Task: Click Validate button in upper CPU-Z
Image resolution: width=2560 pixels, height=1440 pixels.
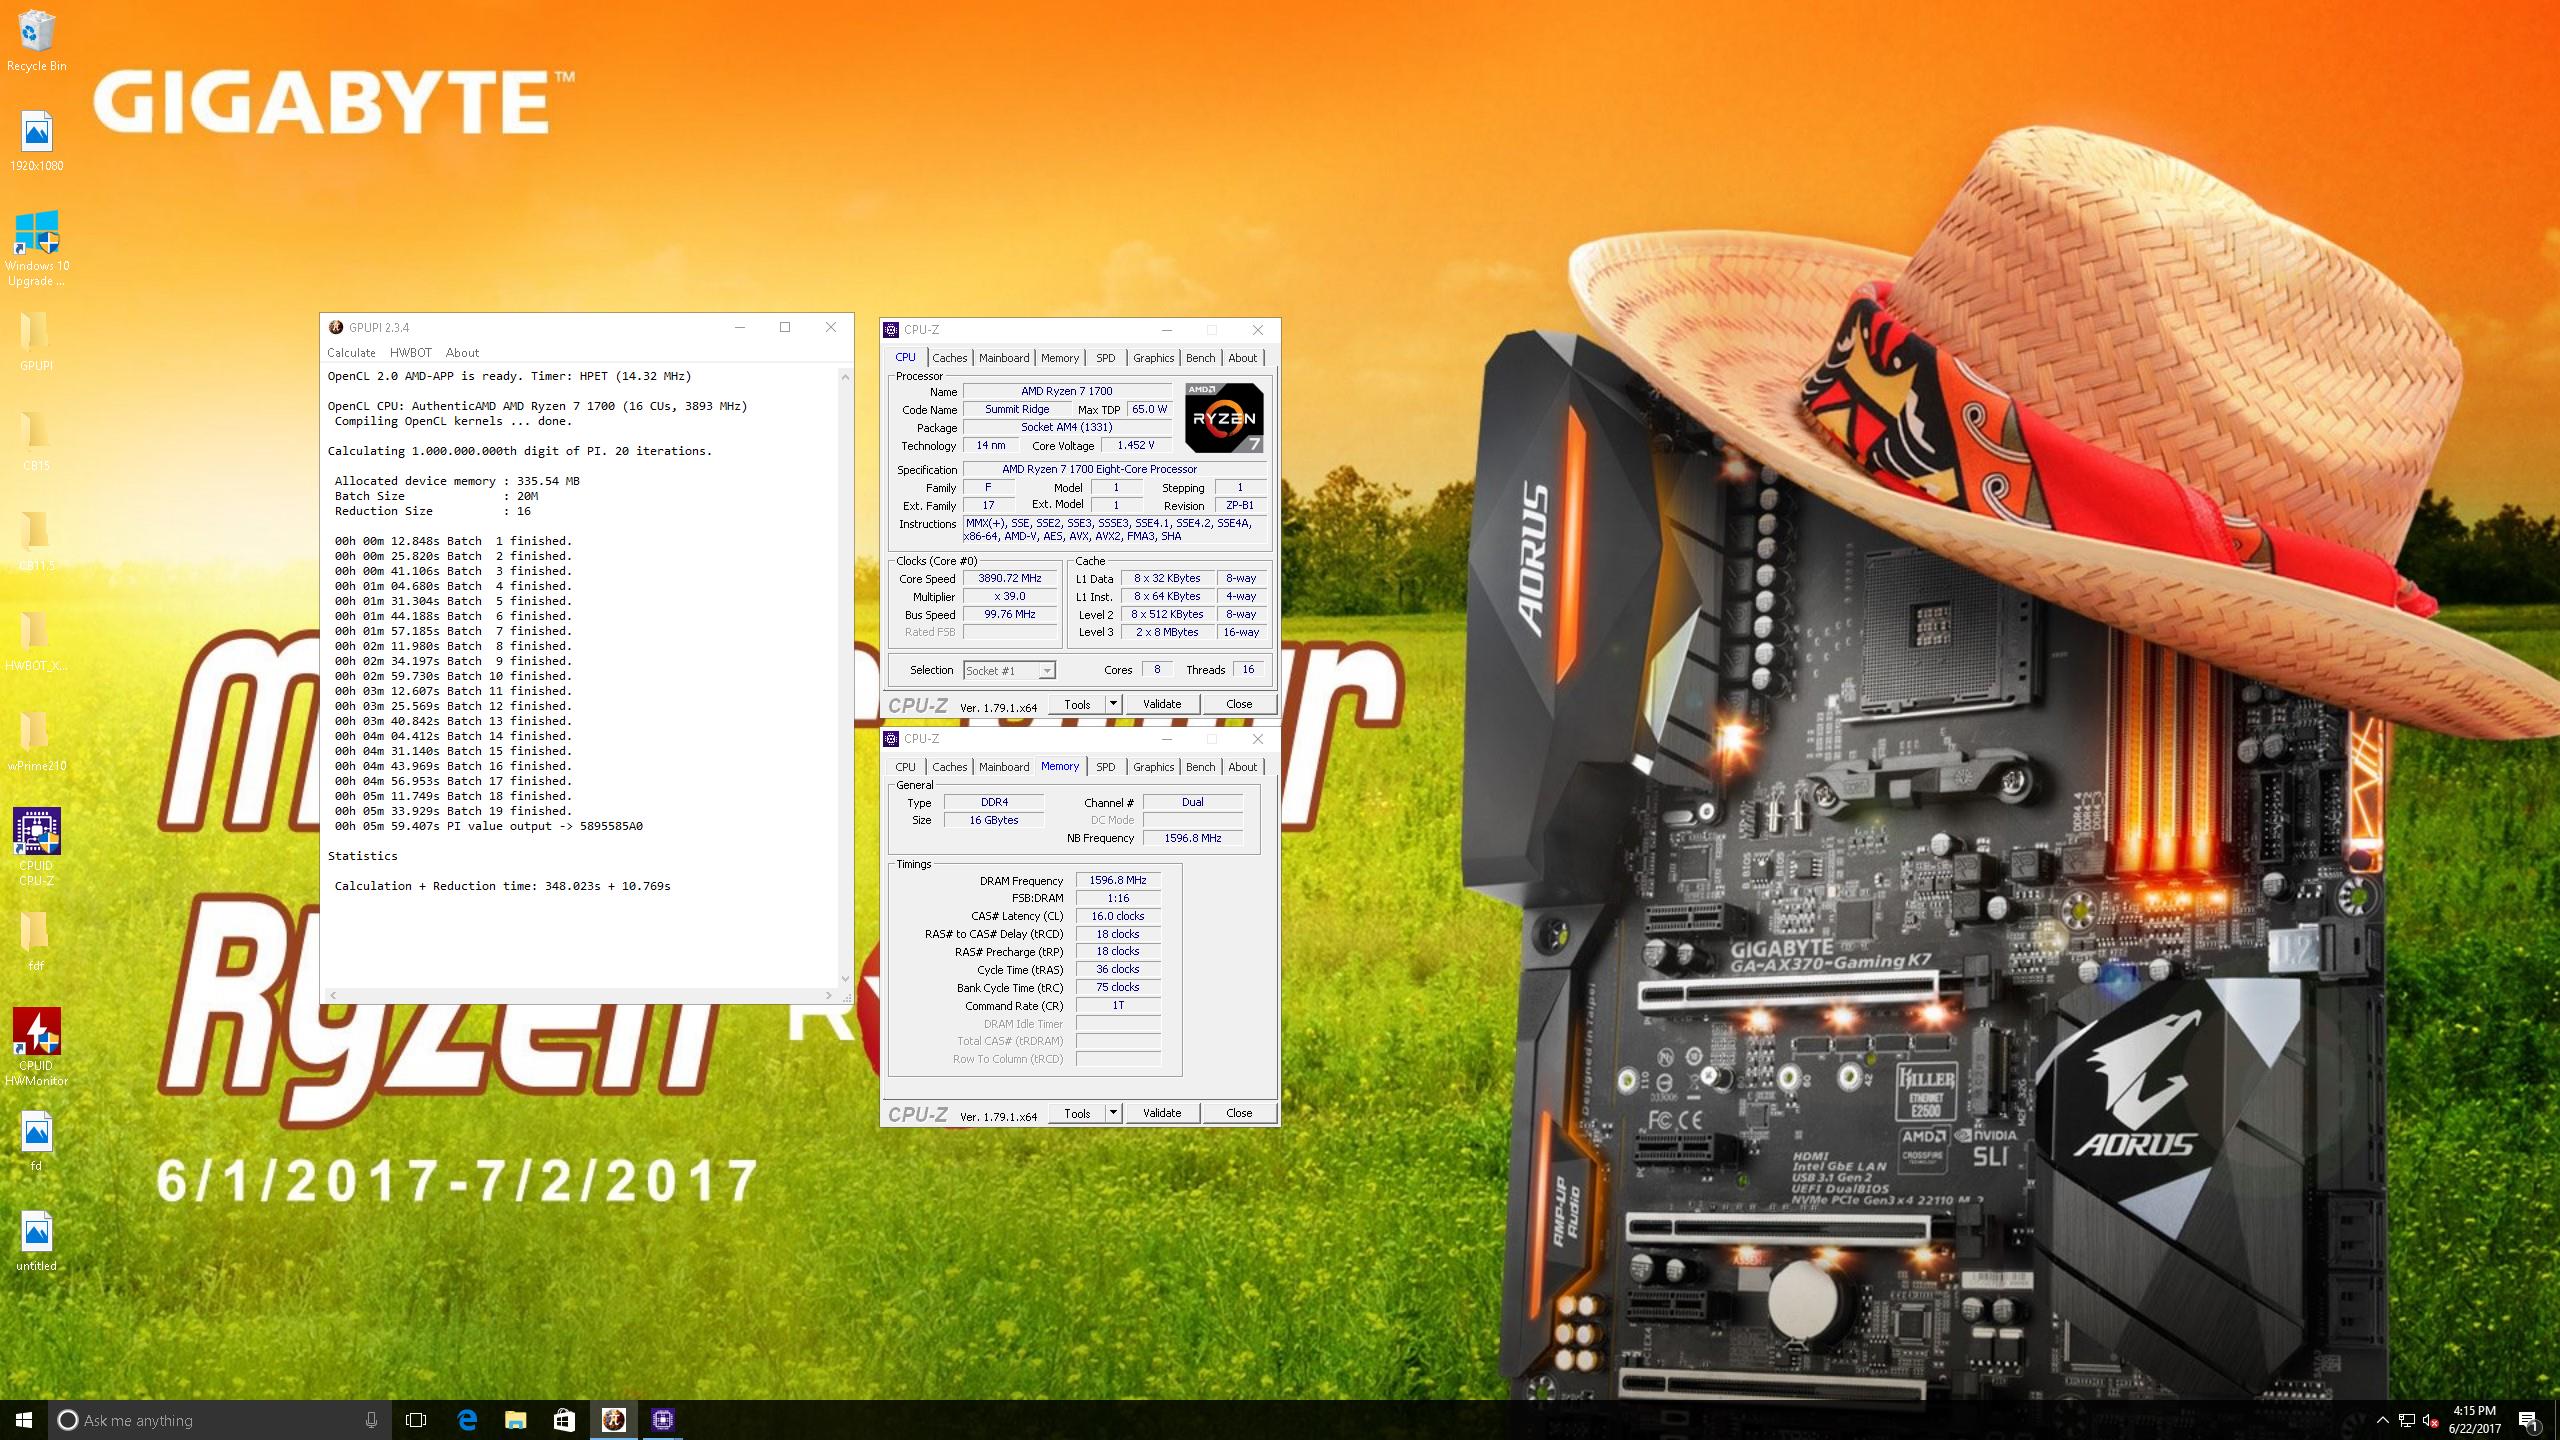Action: pyautogui.click(x=1162, y=704)
